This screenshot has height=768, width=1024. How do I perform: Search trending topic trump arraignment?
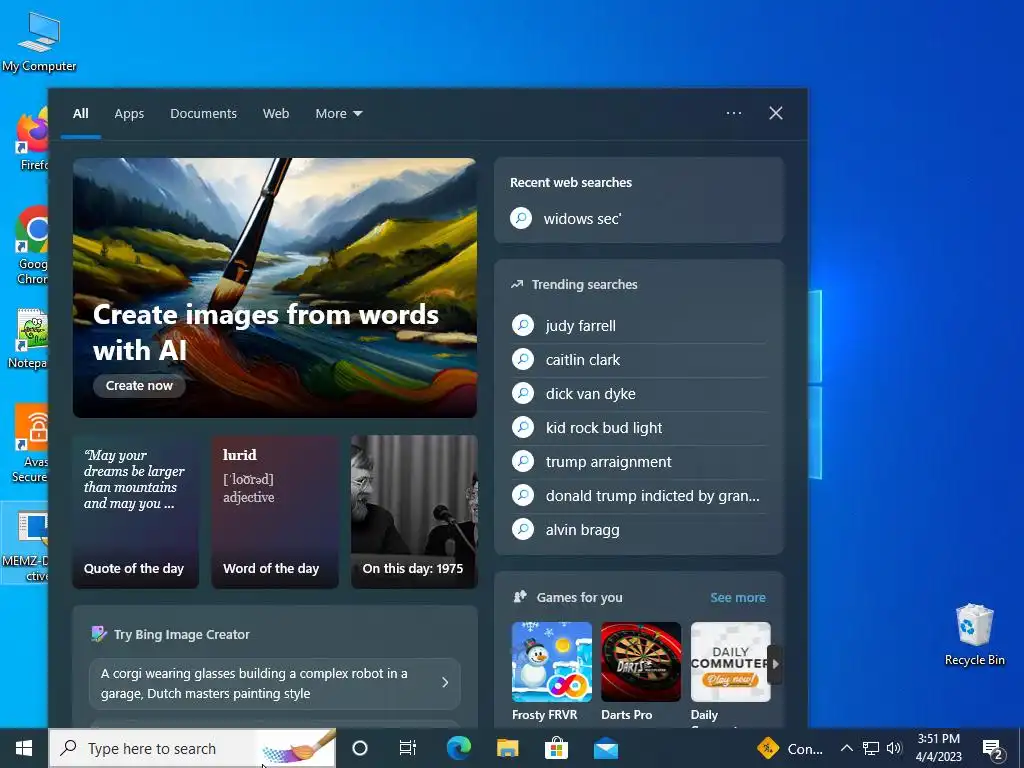(639, 461)
